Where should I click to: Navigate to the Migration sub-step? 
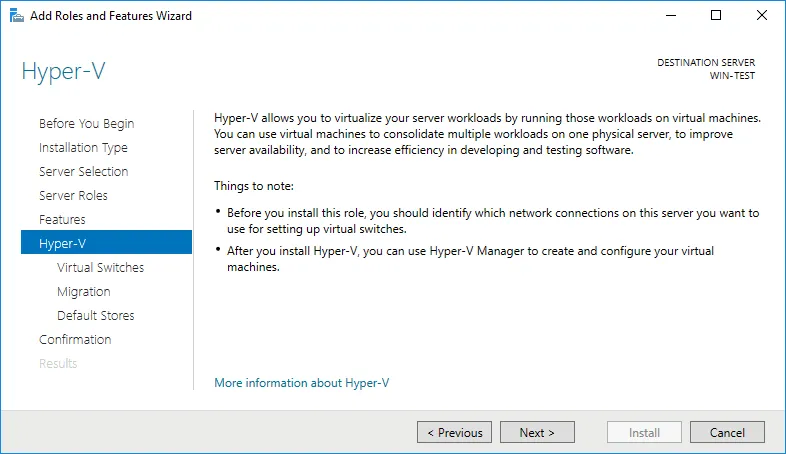pyautogui.click(x=84, y=292)
